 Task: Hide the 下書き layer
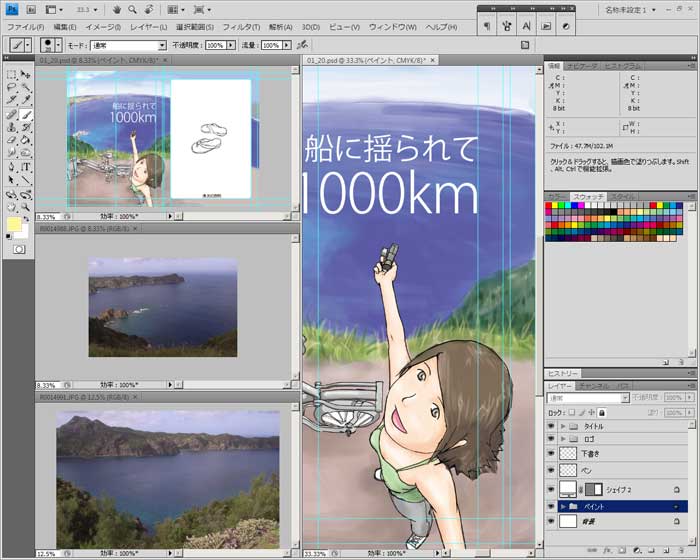552,453
